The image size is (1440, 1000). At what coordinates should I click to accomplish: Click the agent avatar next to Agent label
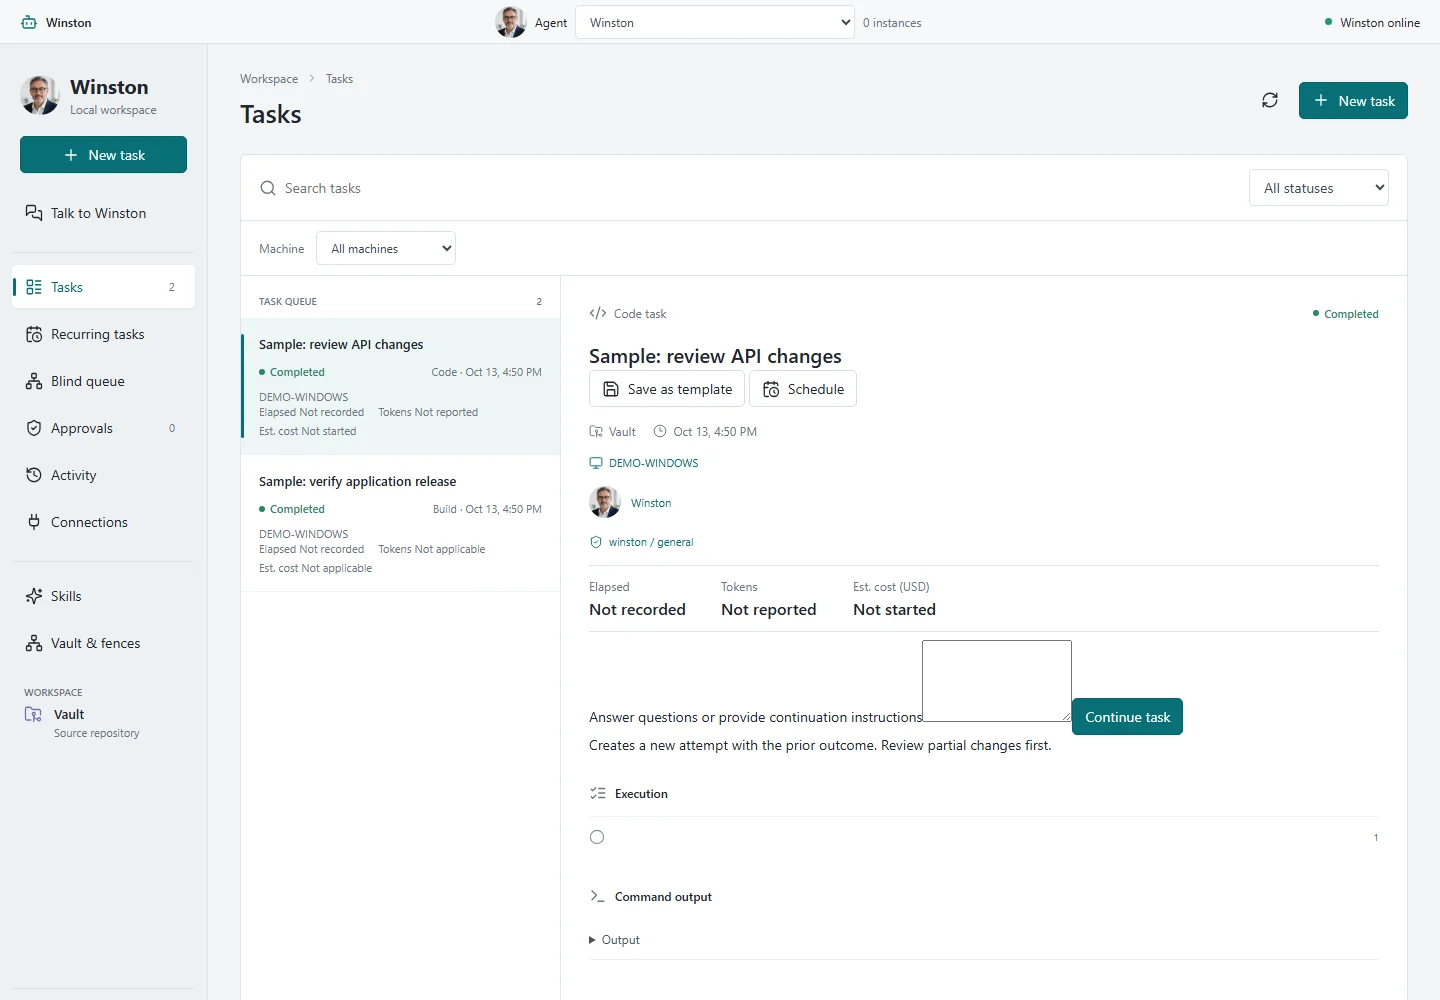point(511,22)
